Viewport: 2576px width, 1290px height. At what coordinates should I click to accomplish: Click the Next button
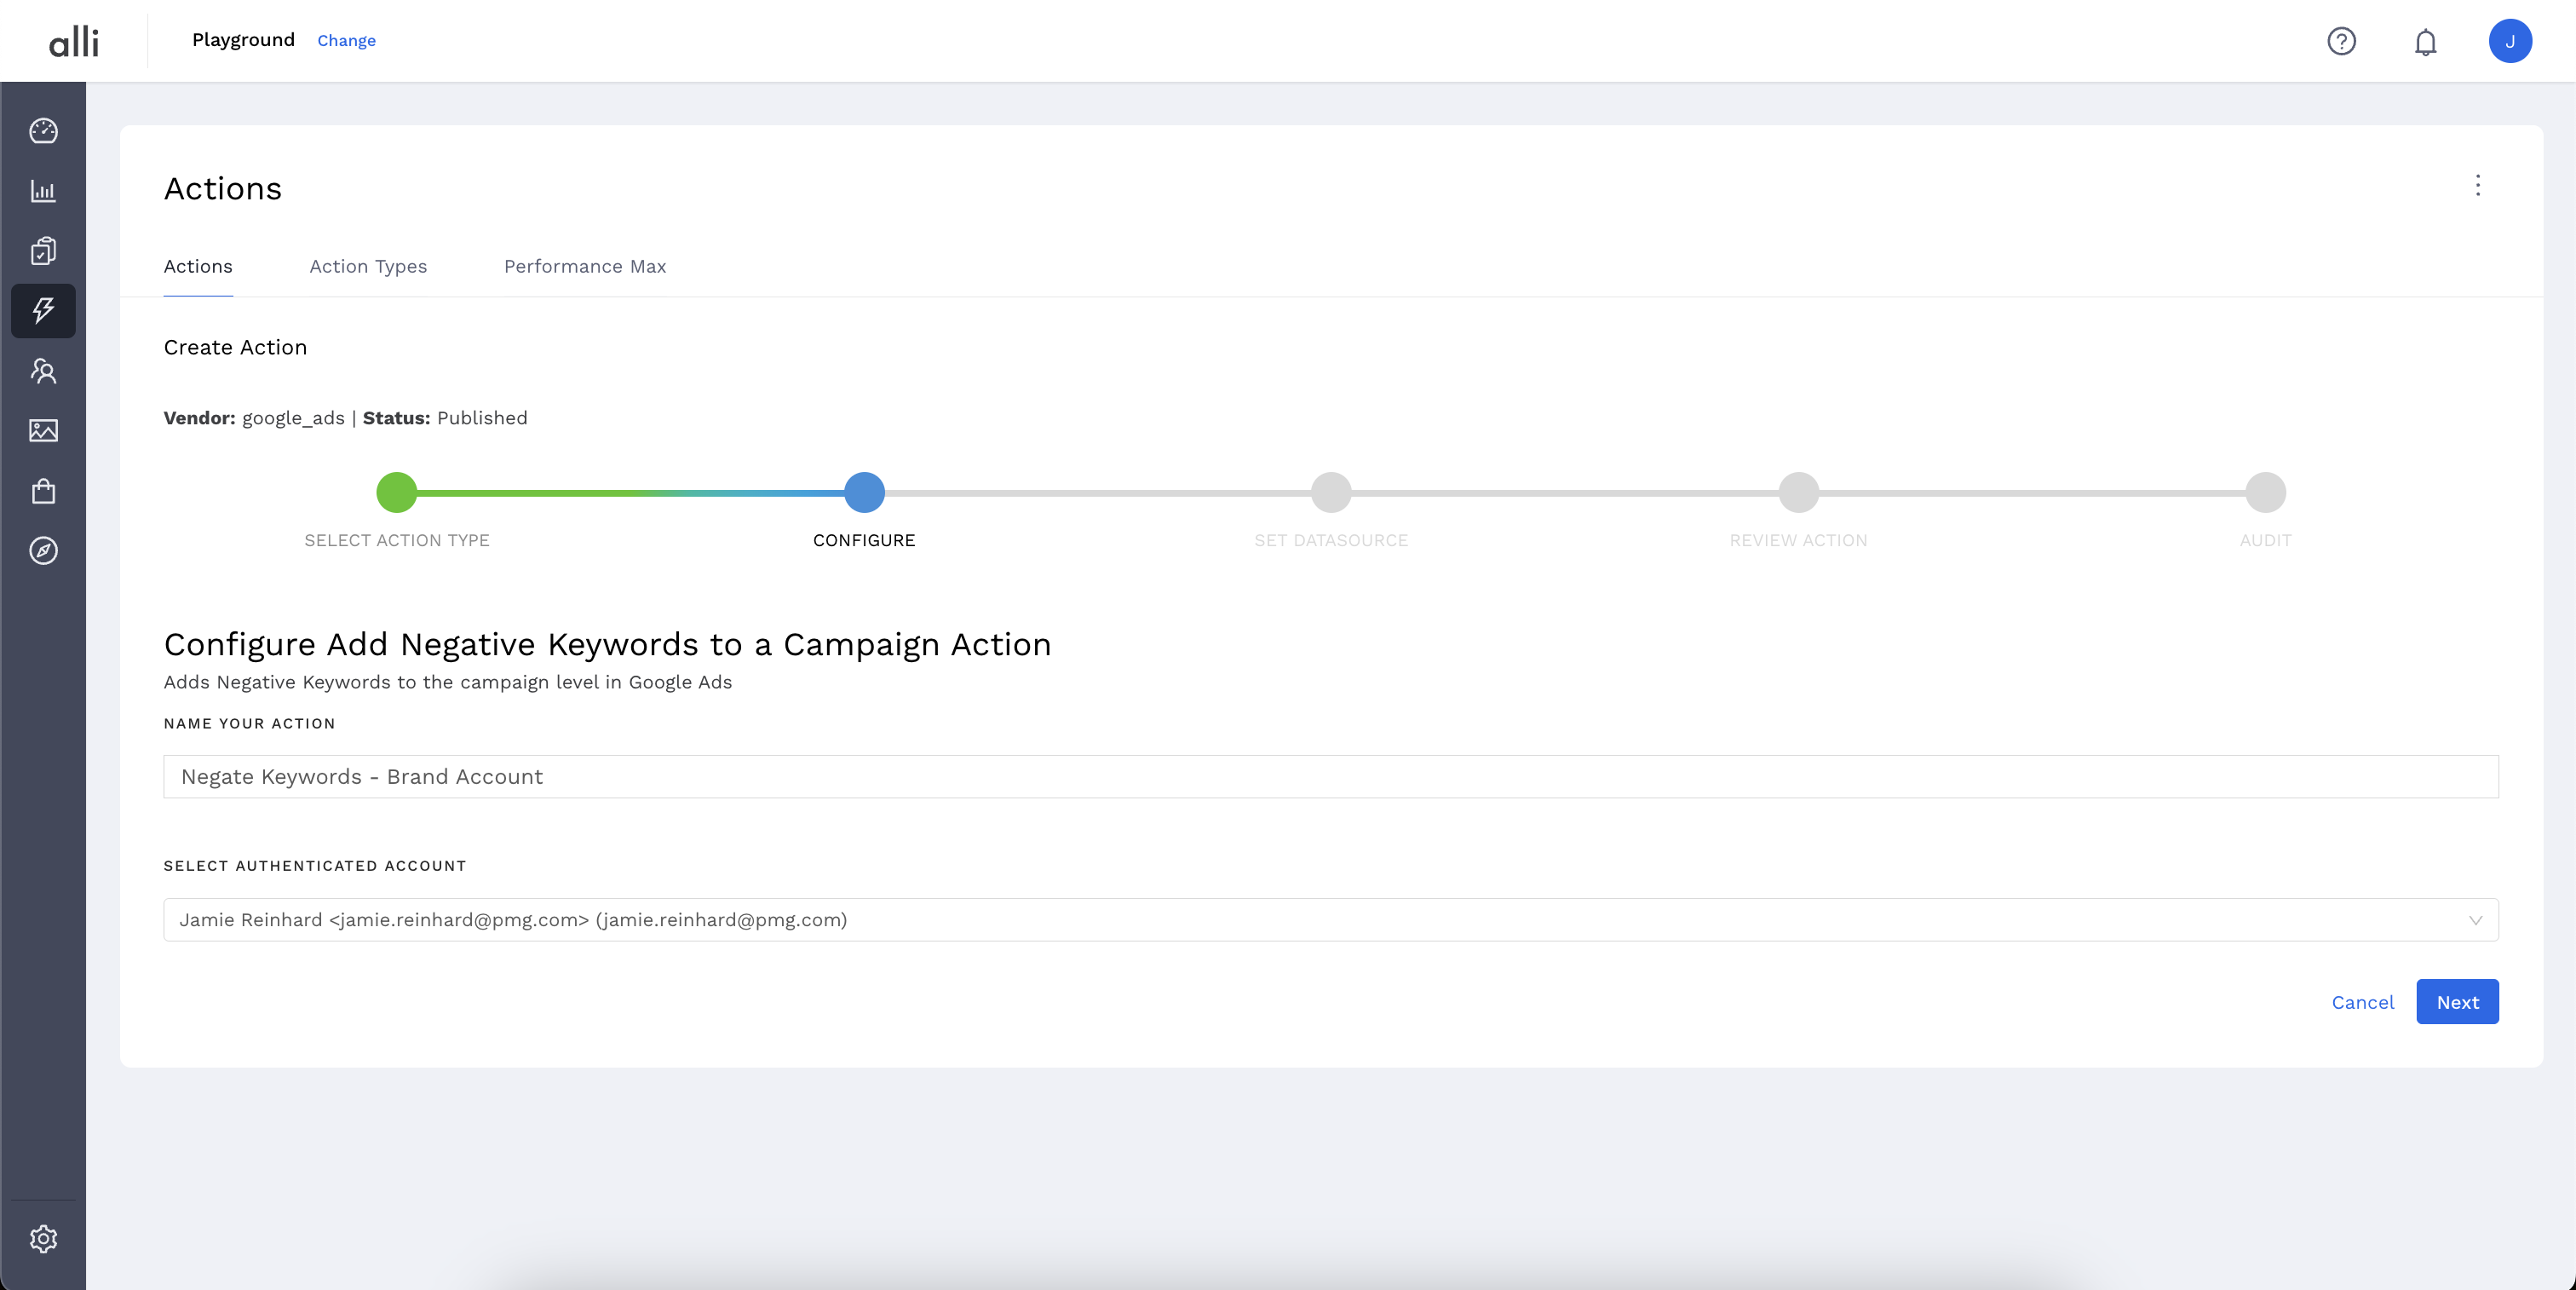tap(2457, 1002)
